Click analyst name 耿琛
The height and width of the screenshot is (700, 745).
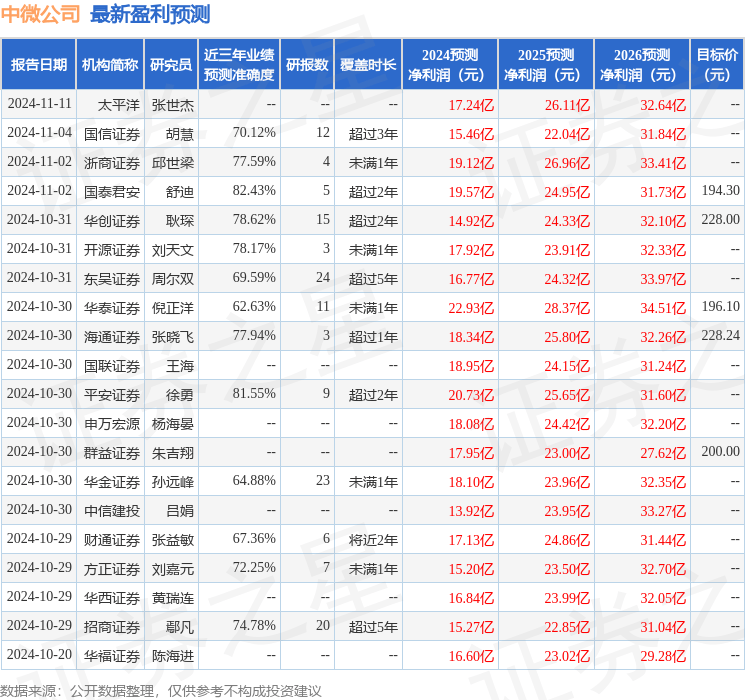[180, 221]
